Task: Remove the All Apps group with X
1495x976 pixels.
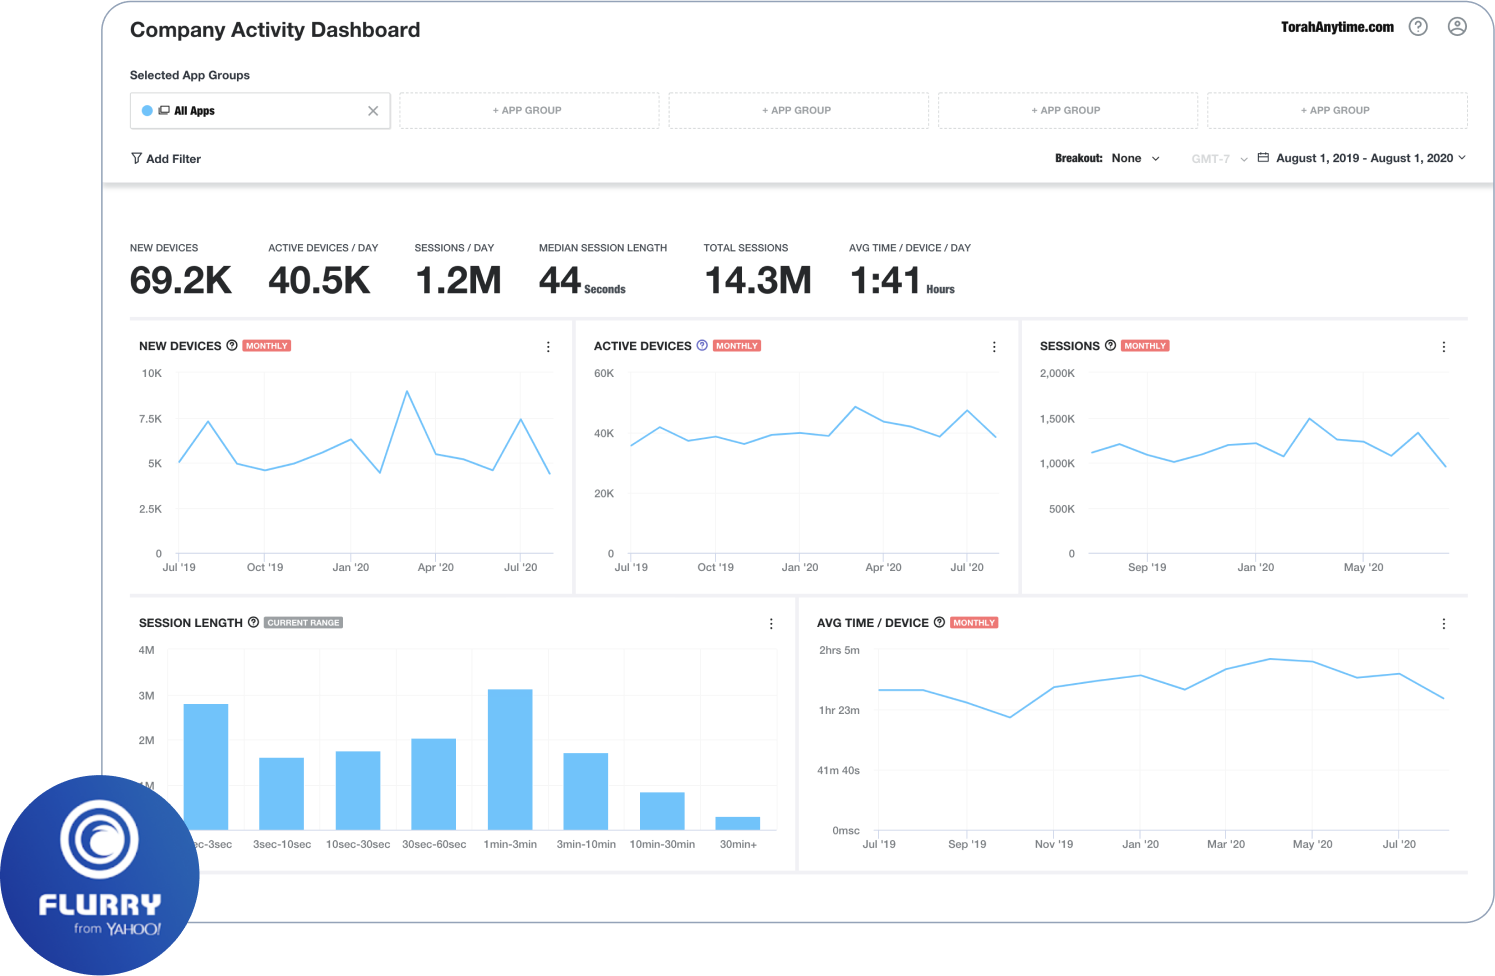Action: (x=373, y=111)
